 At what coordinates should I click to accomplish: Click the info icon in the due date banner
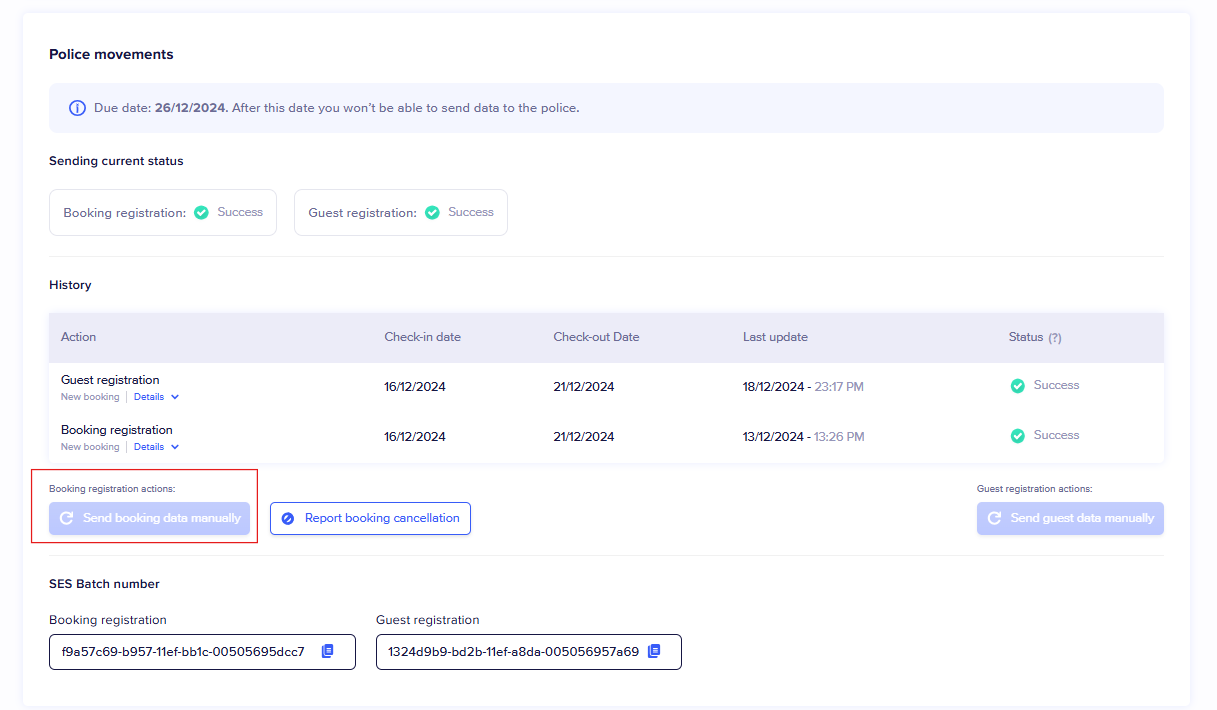(77, 108)
